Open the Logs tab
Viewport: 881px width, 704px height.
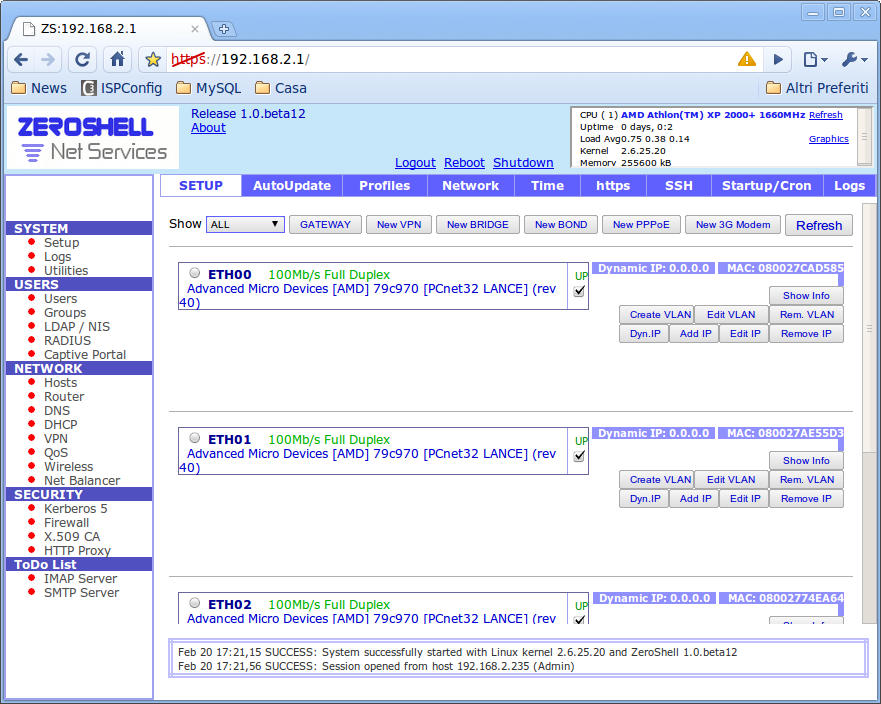[x=849, y=186]
